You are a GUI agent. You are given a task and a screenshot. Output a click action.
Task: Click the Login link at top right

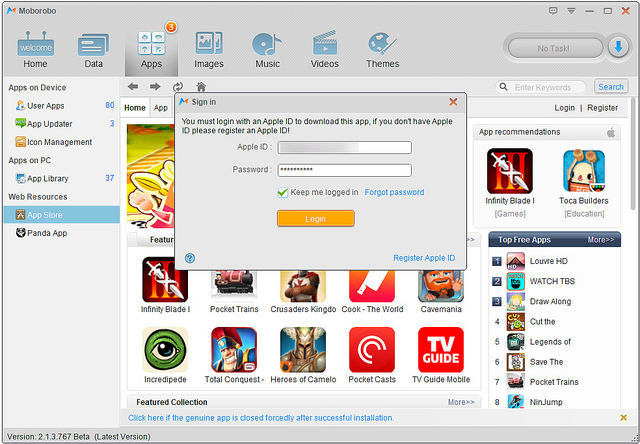(x=564, y=108)
